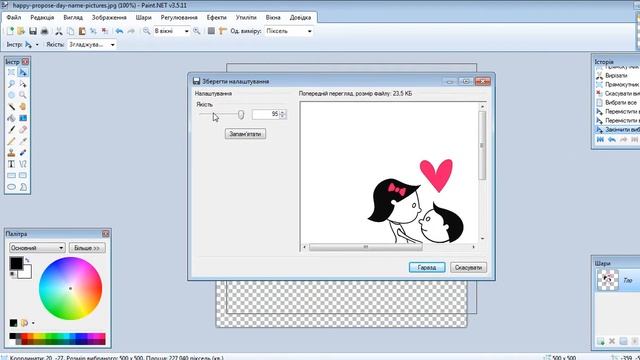This screenshot has height=360, width=640.
Task: Select the Move Selection tool
Action: (x=23, y=84)
